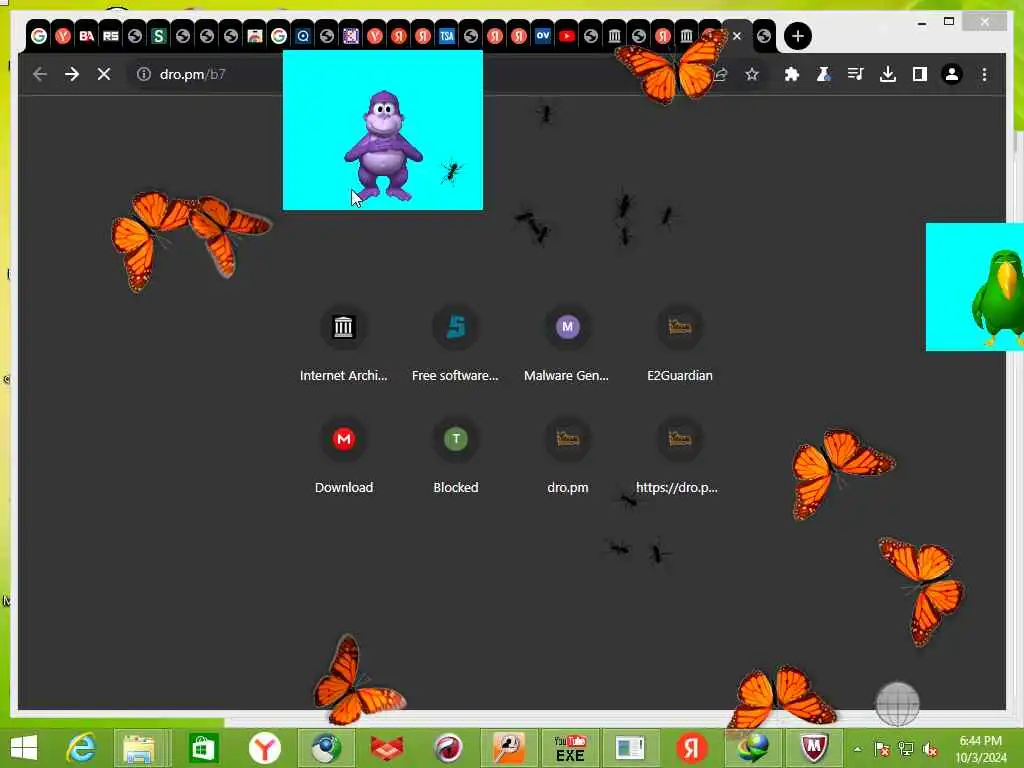1024x768 pixels.
Task: Switch to the TSA tab
Action: coord(447,36)
